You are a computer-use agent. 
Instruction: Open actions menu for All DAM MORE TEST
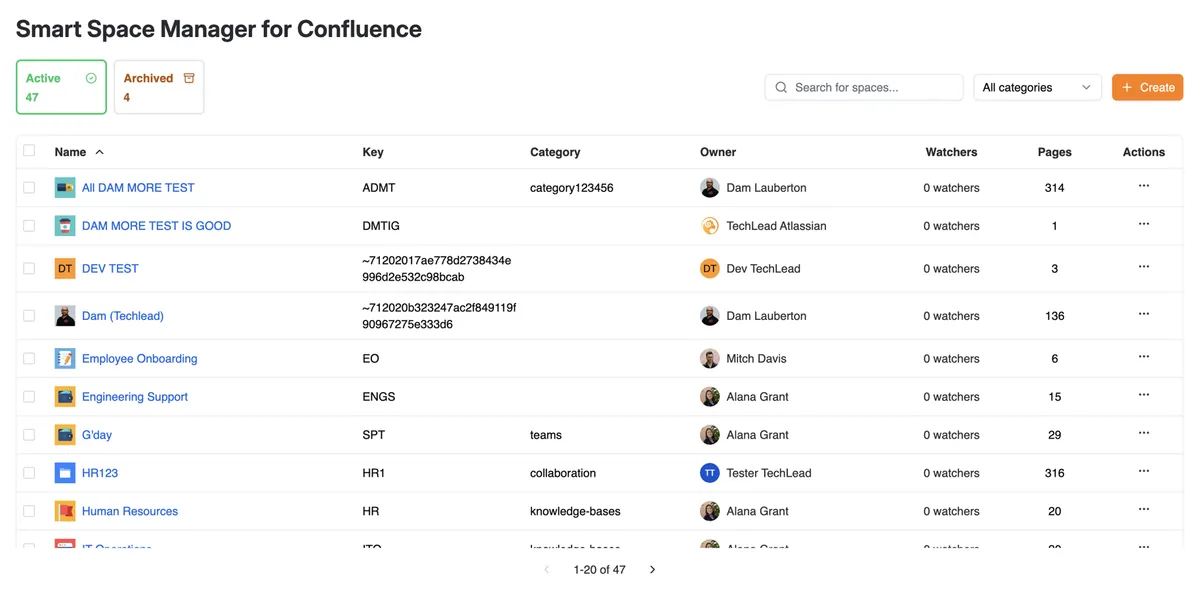(x=1144, y=186)
